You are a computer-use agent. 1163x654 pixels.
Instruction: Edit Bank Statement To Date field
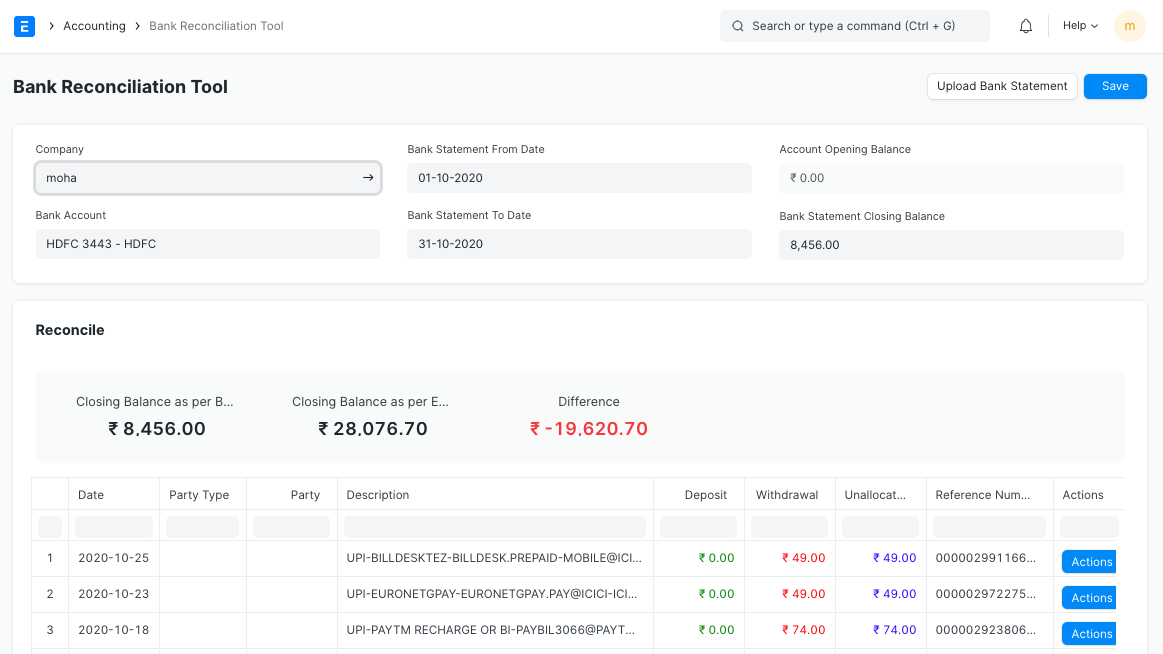579,244
